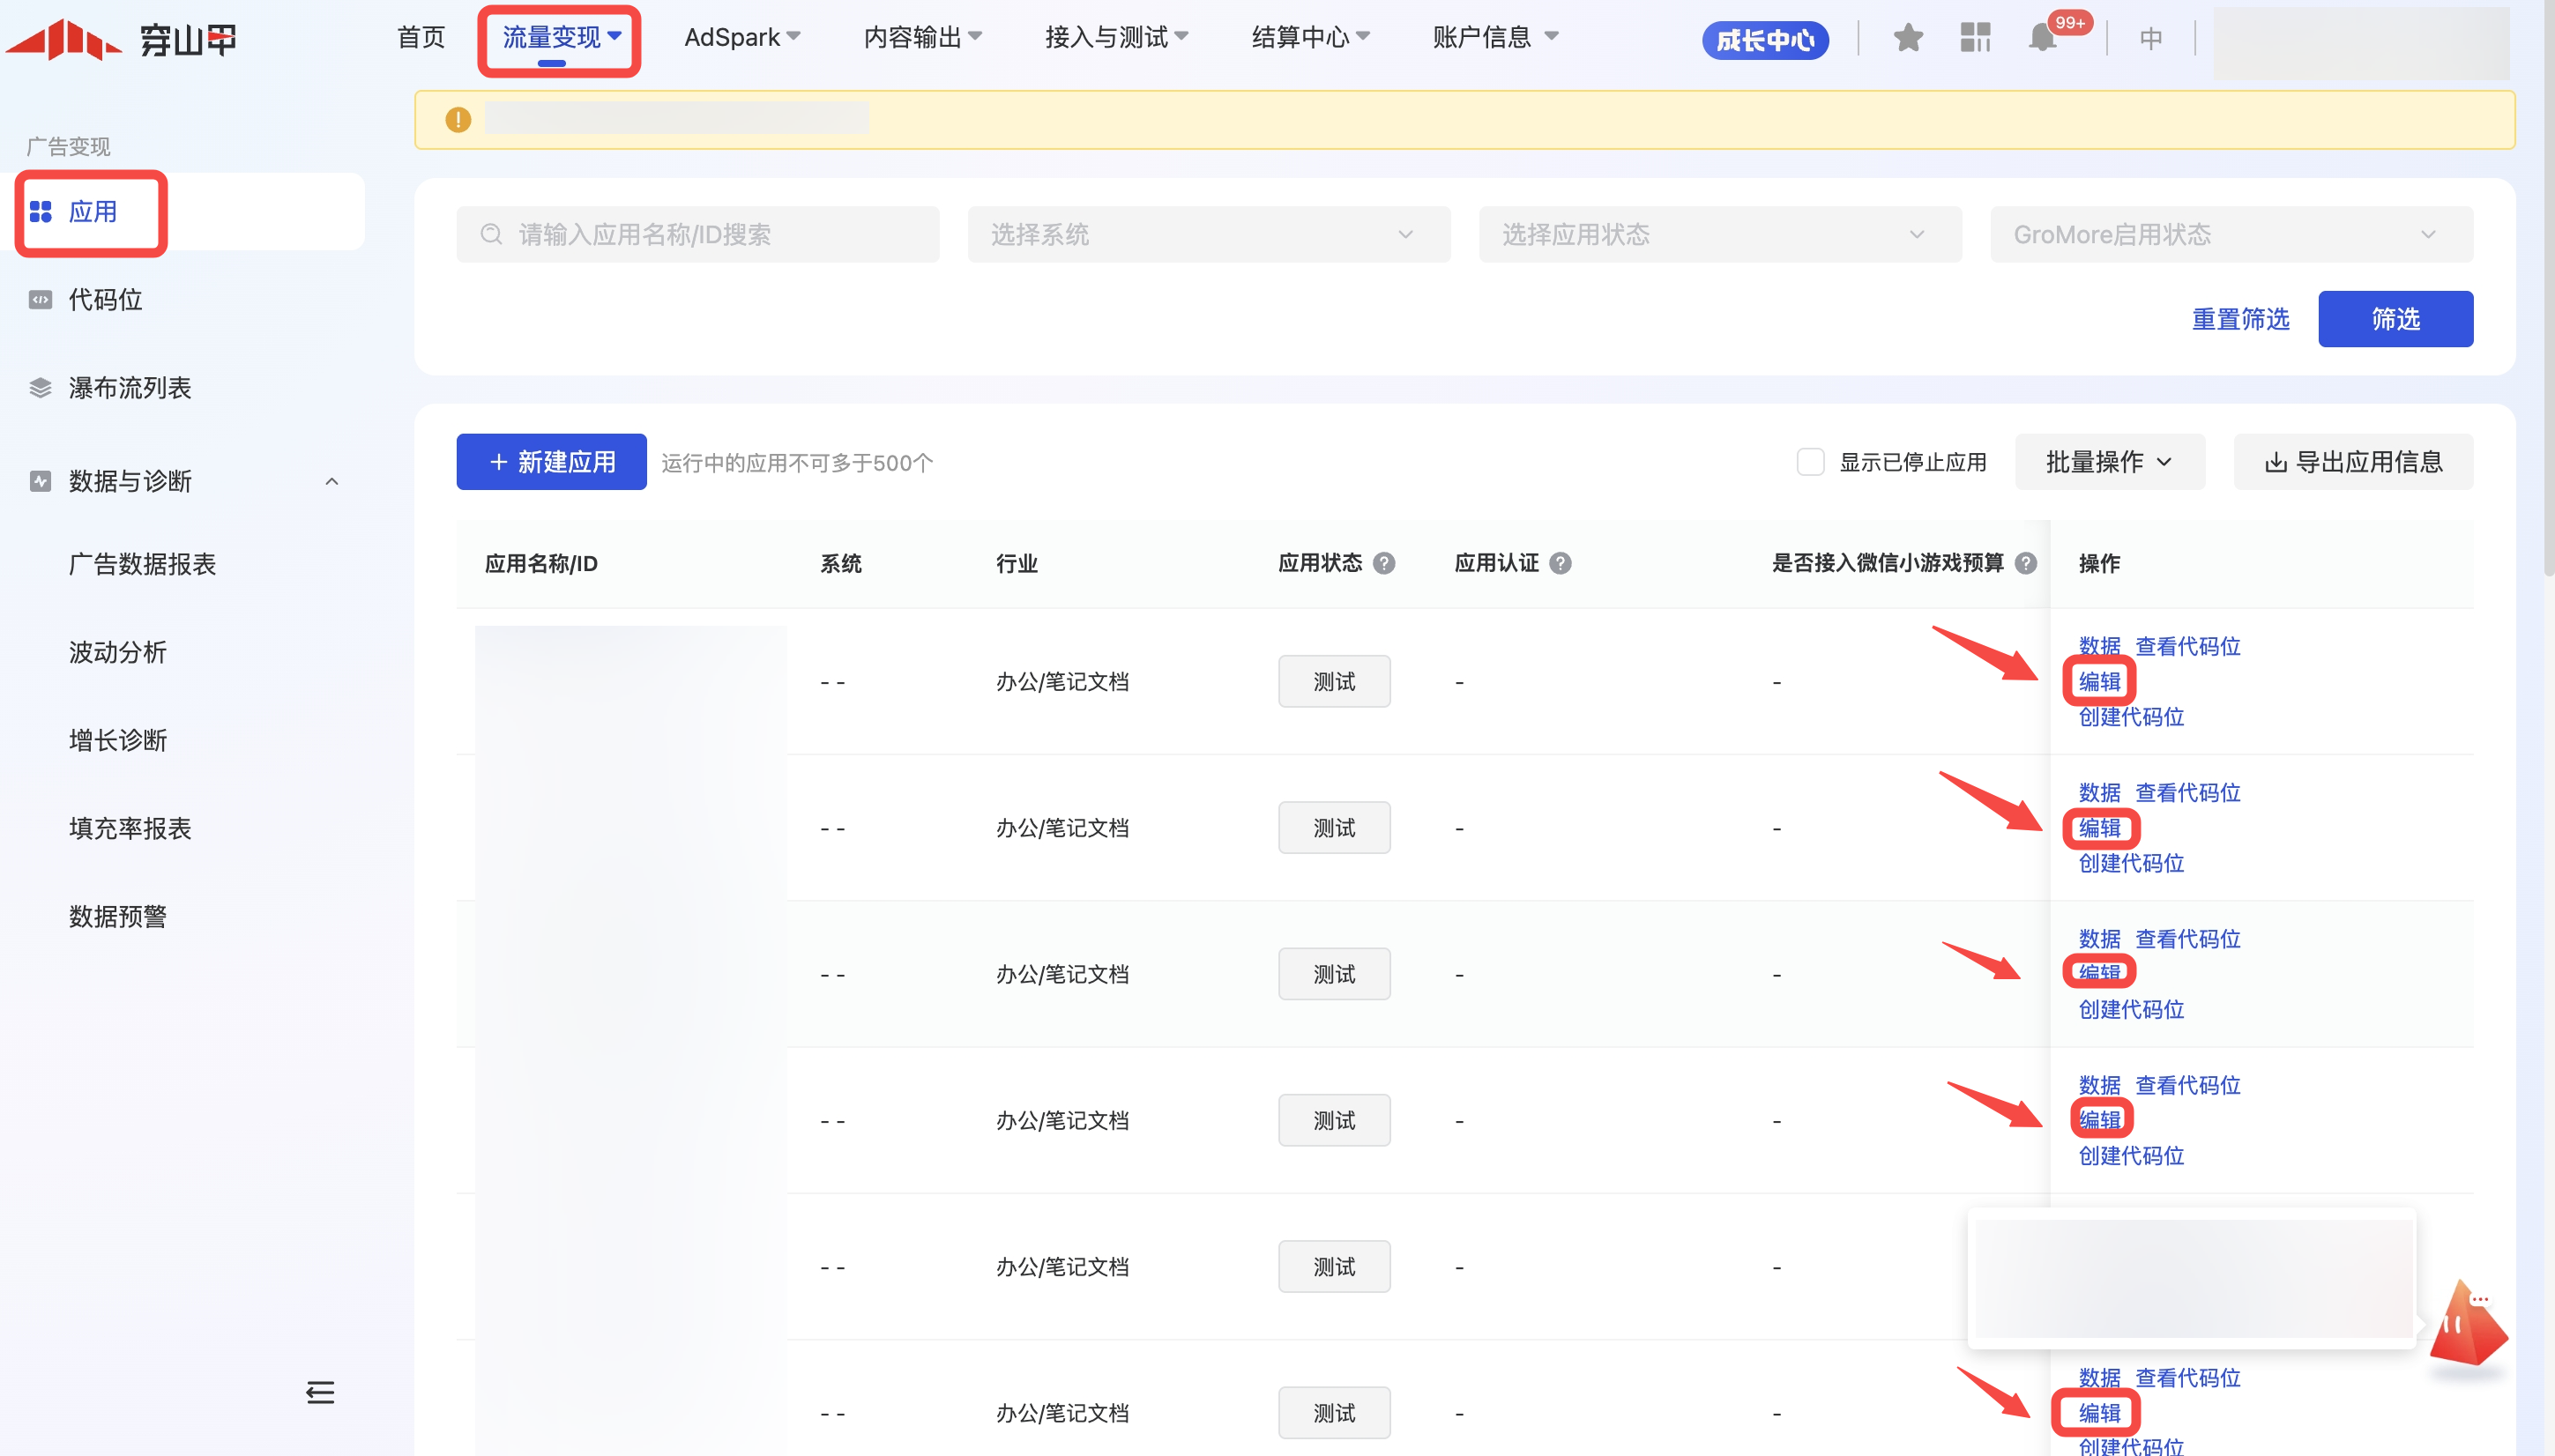Toggle the 显示已停止应用 checkbox

pyautogui.click(x=1810, y=462)
